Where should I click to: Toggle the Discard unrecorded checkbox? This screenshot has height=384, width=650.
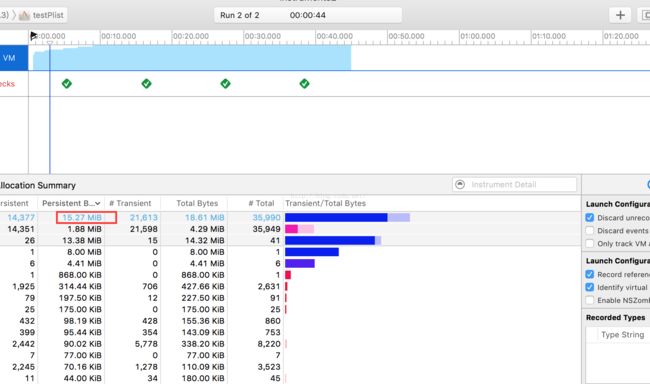(589, 218)
